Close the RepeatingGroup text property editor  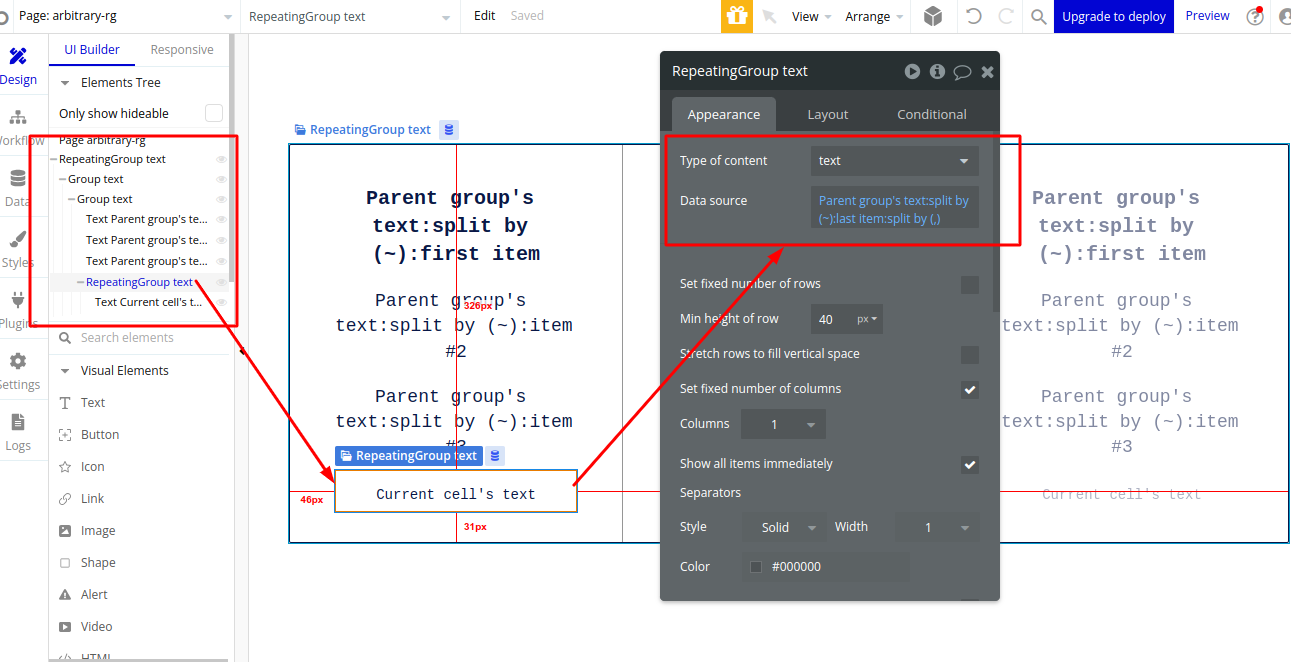[x=987, y=72]
